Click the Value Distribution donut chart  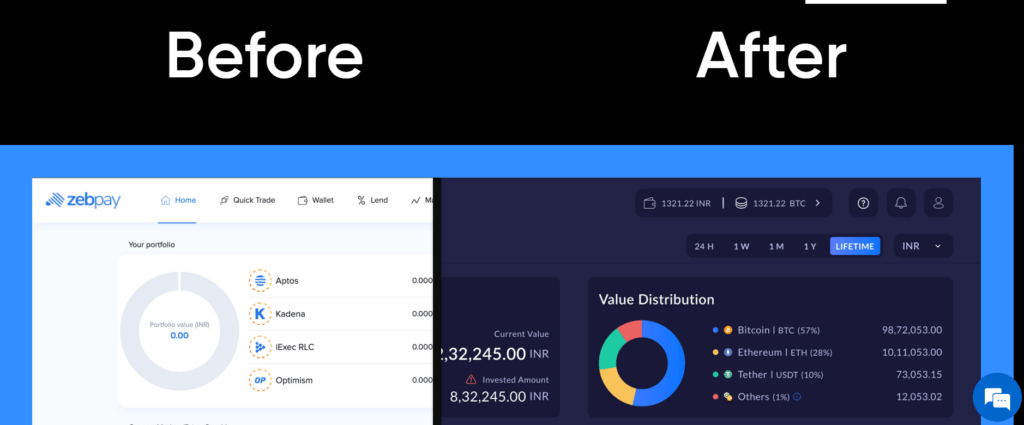[641, 363]
